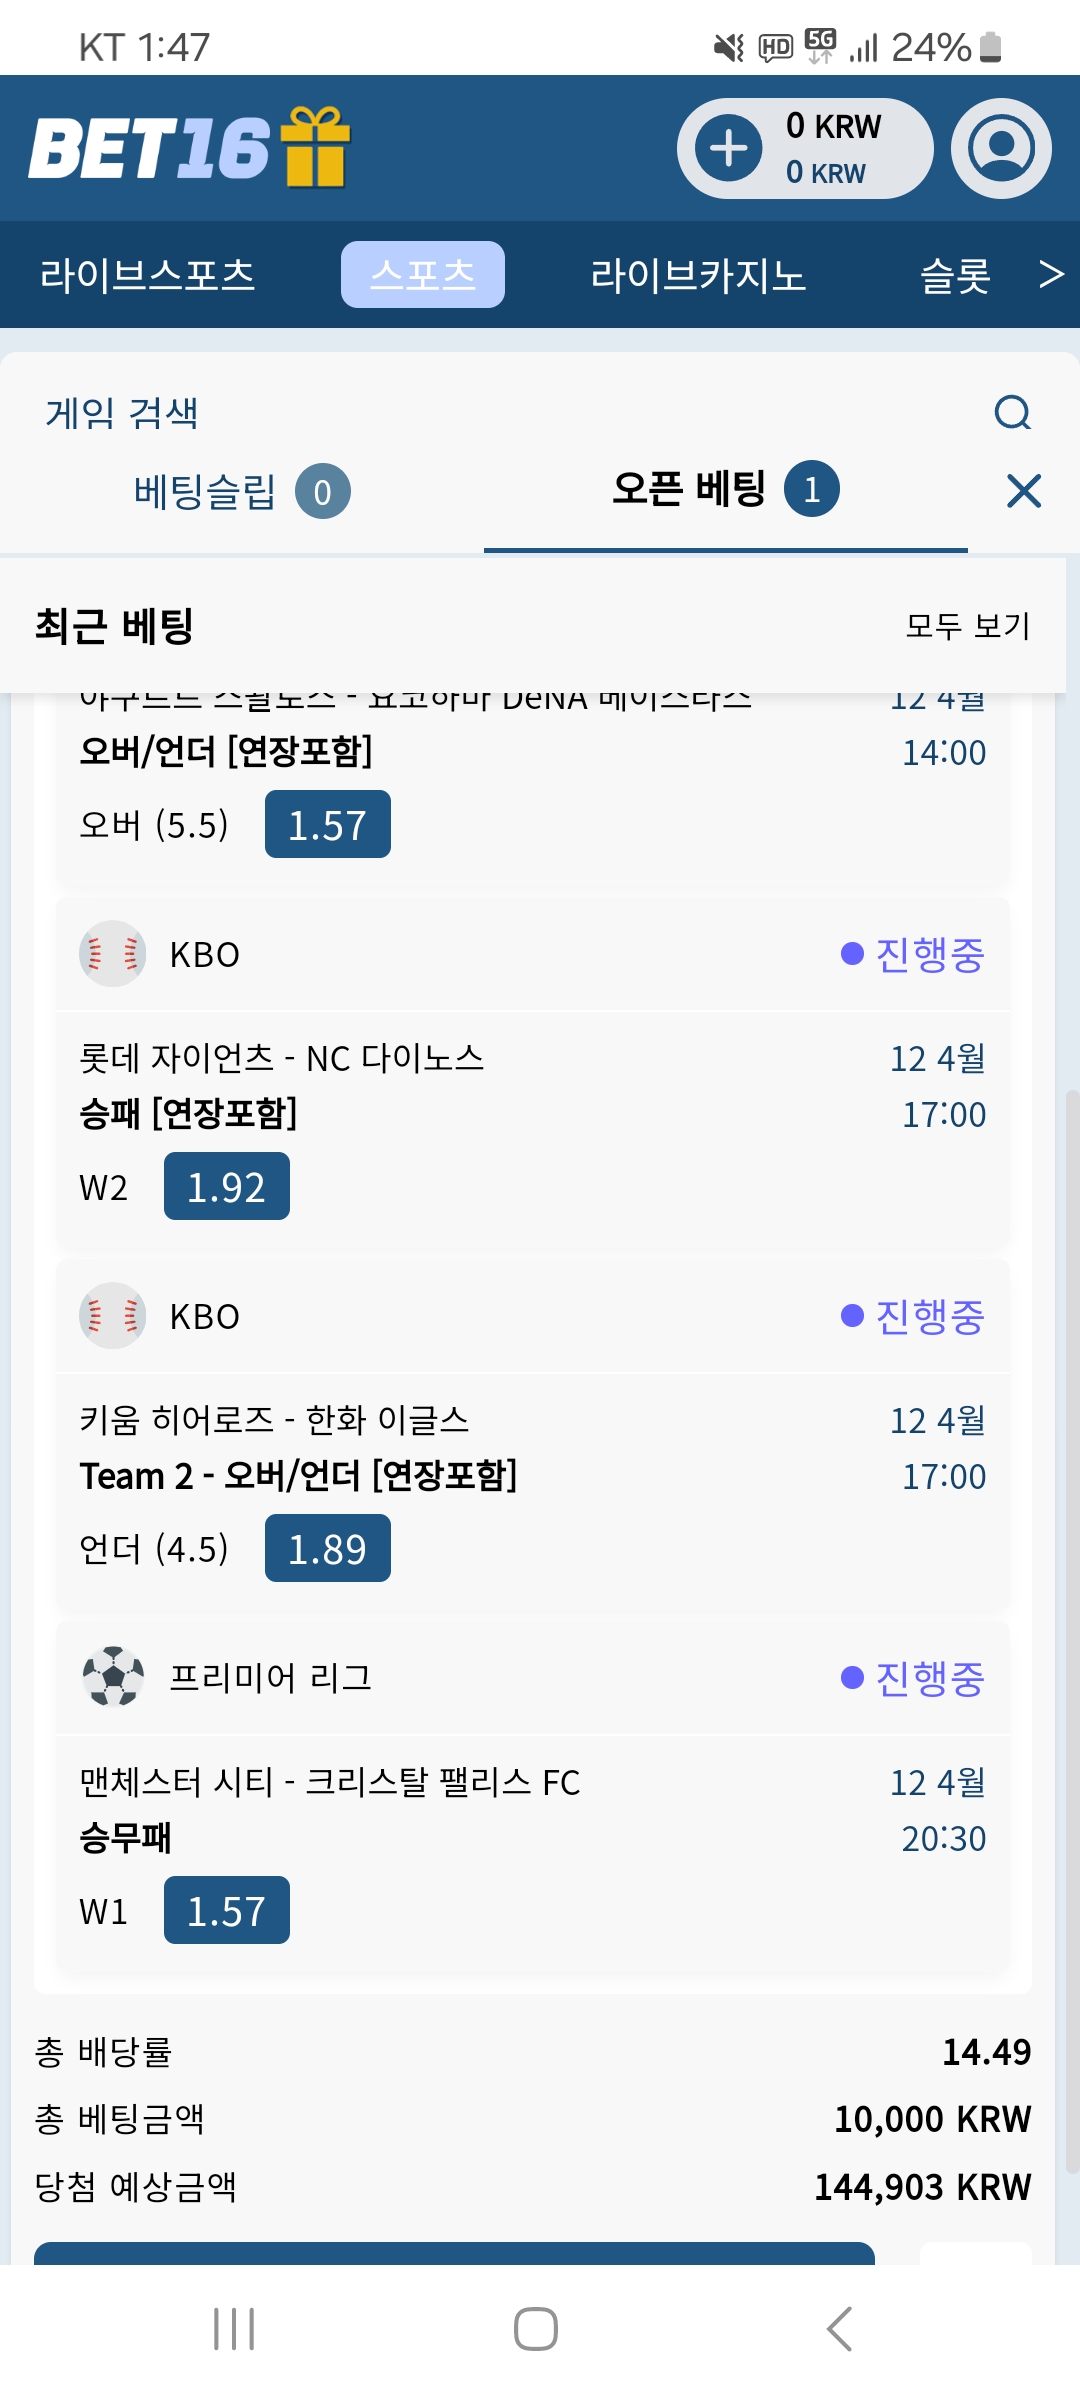Tap the 1.92 odds button for W2
The height and width of the screenshot is (2400, 1080).
pos(227,1186)
